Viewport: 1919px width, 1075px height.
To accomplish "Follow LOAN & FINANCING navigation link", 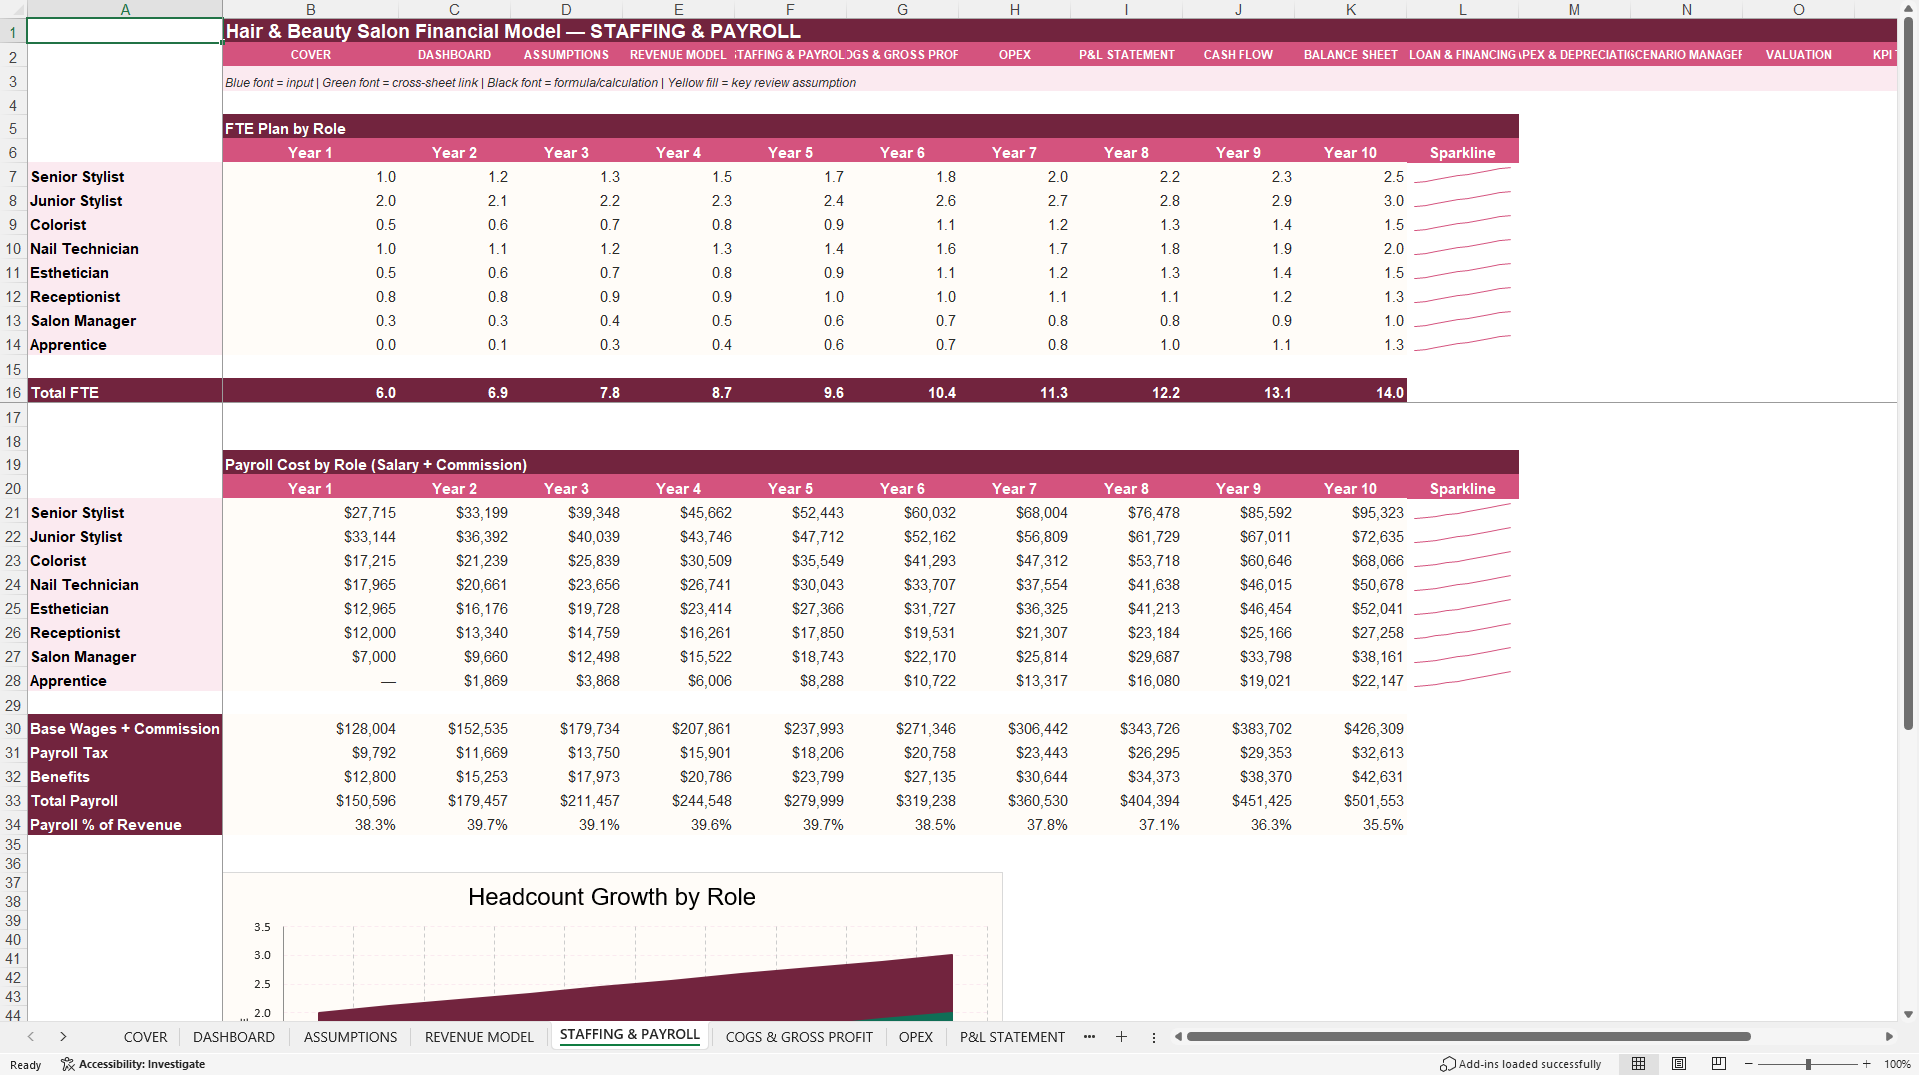I will click(x=1462, y=55).
